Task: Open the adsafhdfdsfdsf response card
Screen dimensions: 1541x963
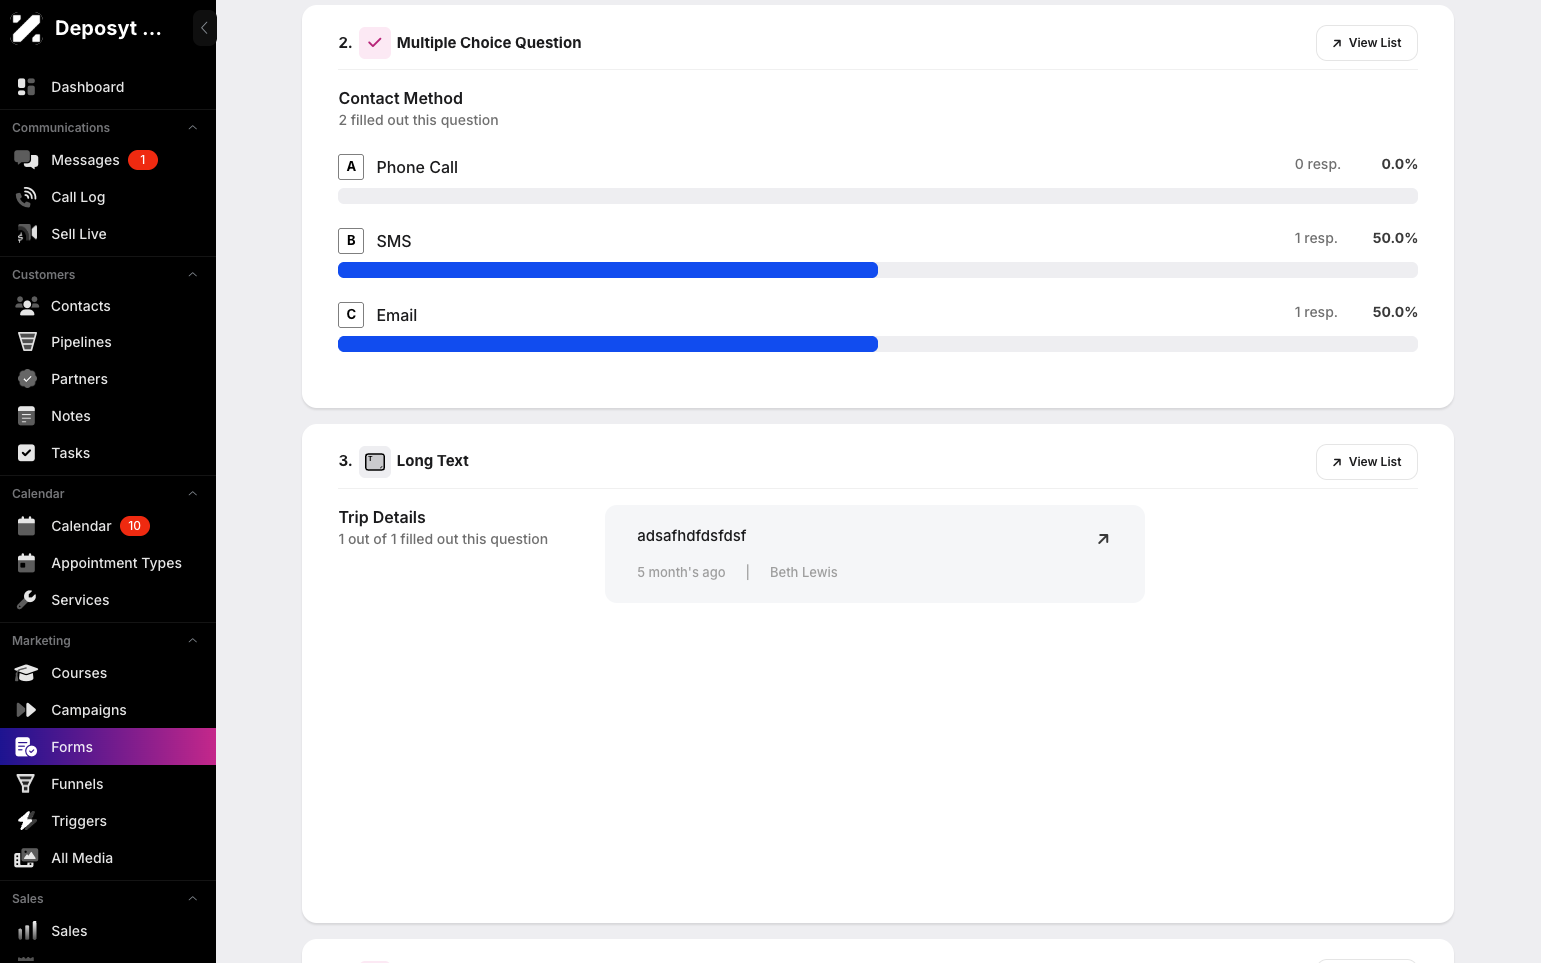Action: 875,554
